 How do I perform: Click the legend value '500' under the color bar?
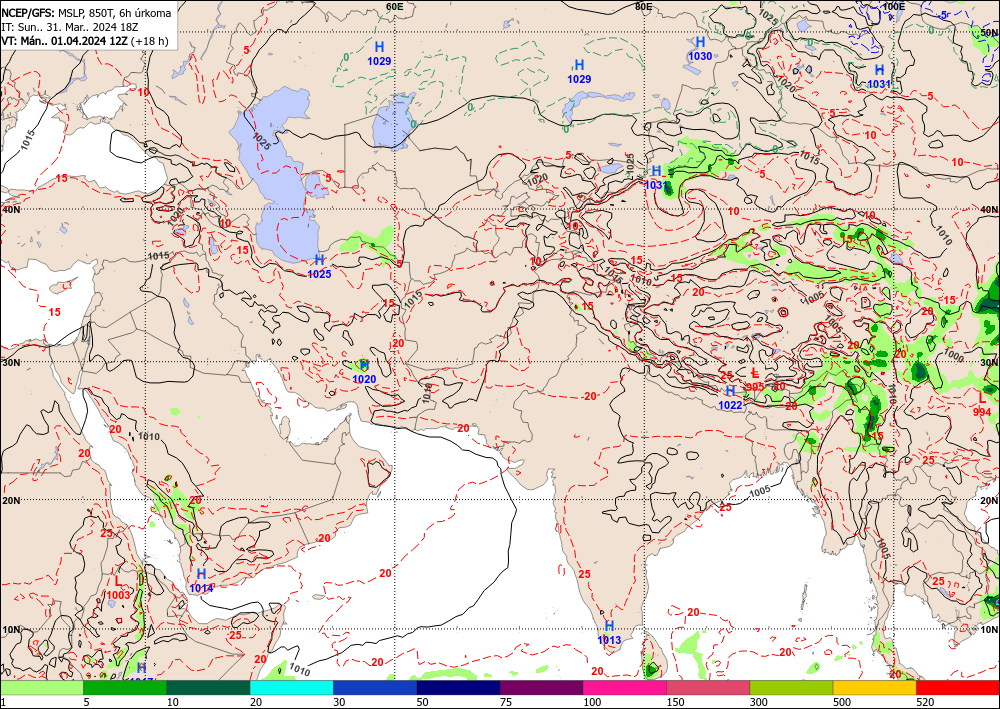[842, 702]
